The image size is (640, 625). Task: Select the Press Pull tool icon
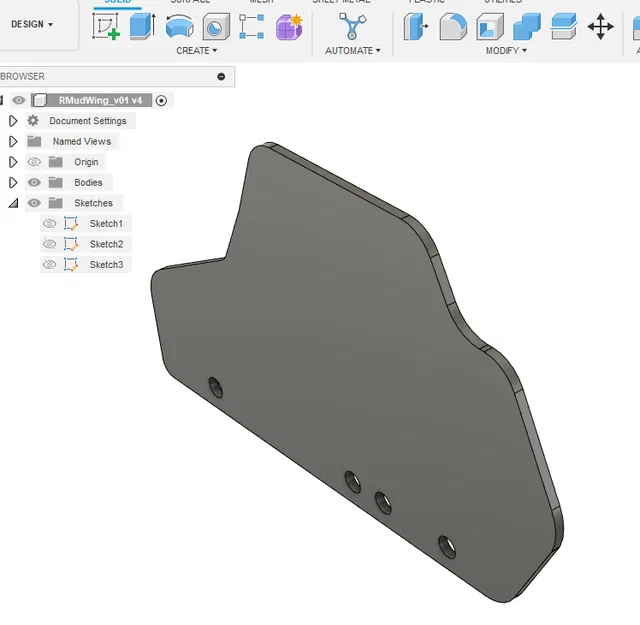(416, 27)
